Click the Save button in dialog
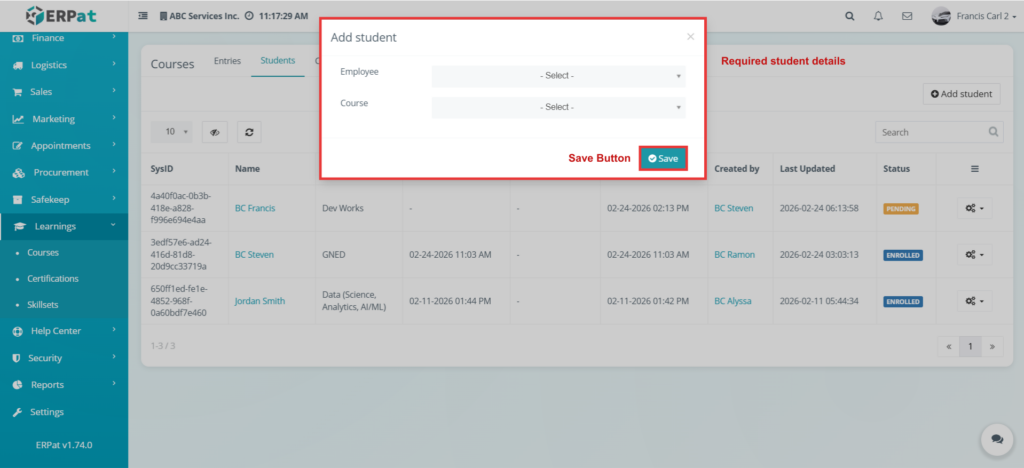Screen dimensions: 1024x468 [x=663, y=159]
